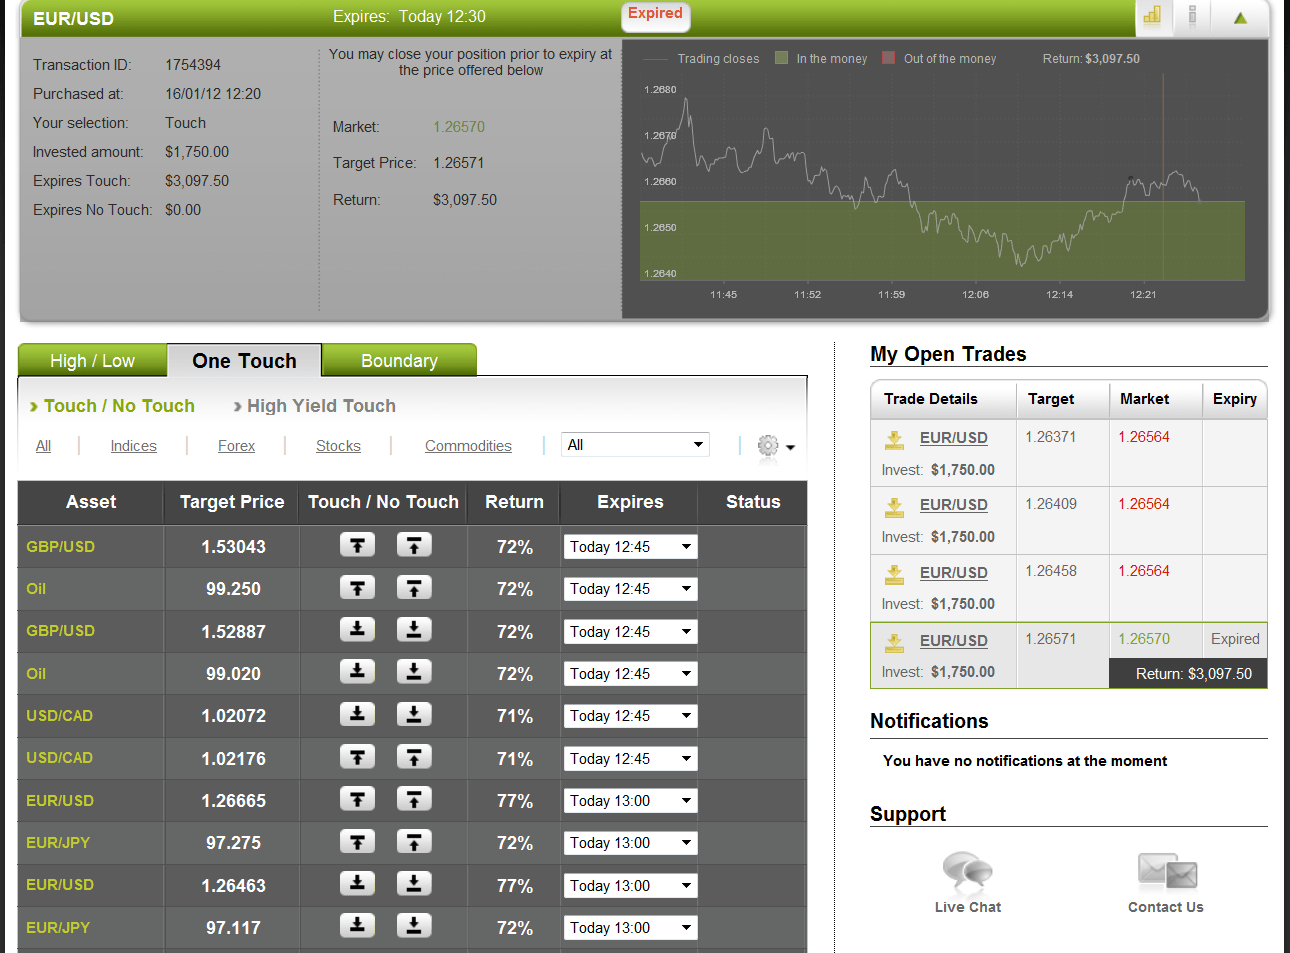
Task: Select the chart view icon in top toolbar
Action: click(1153, 17)
